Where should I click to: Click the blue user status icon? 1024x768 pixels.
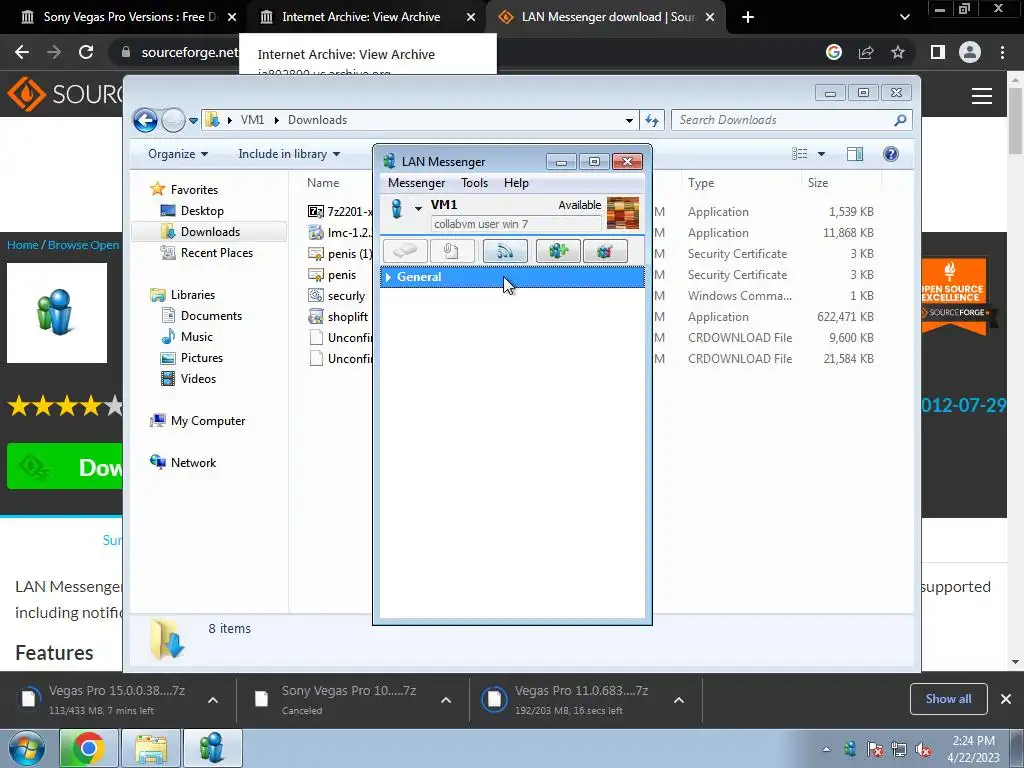396,208
